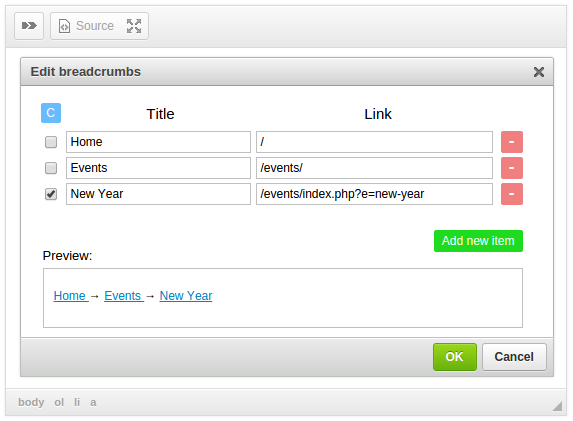Open the New Year preview link

186,296
